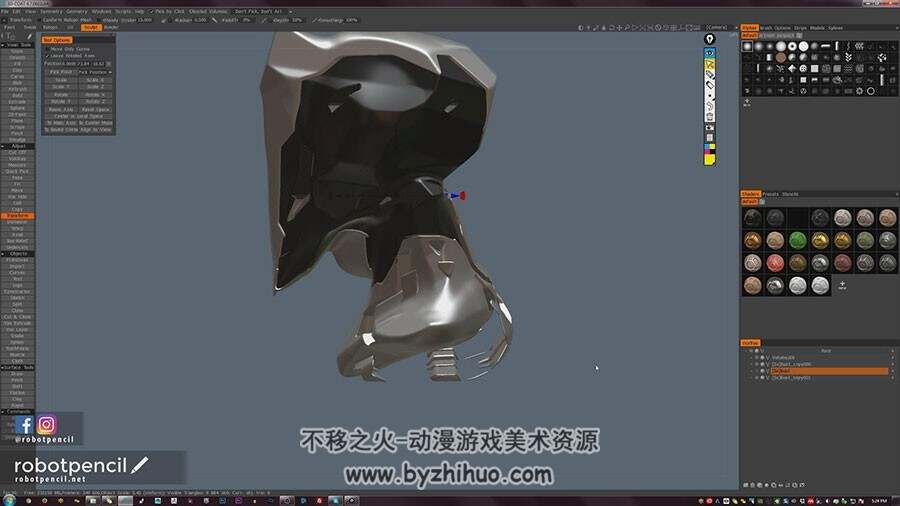The image size is (900, 506).
Task: Open the Geometry menu
Action: point(76,11)
